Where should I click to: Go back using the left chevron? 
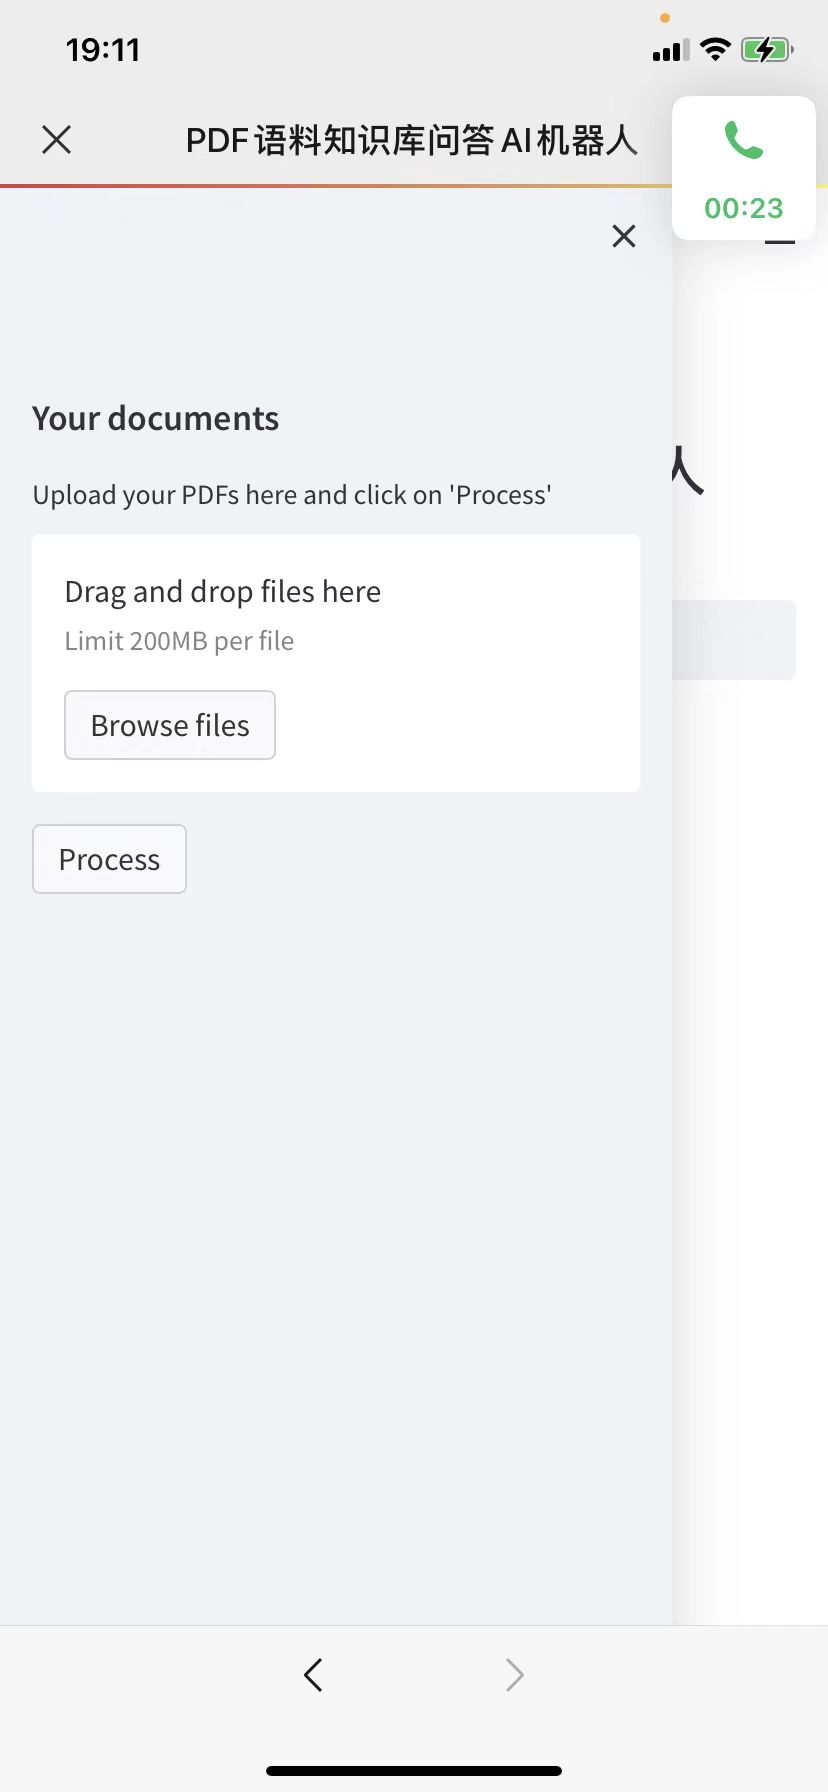[313, 1674]
